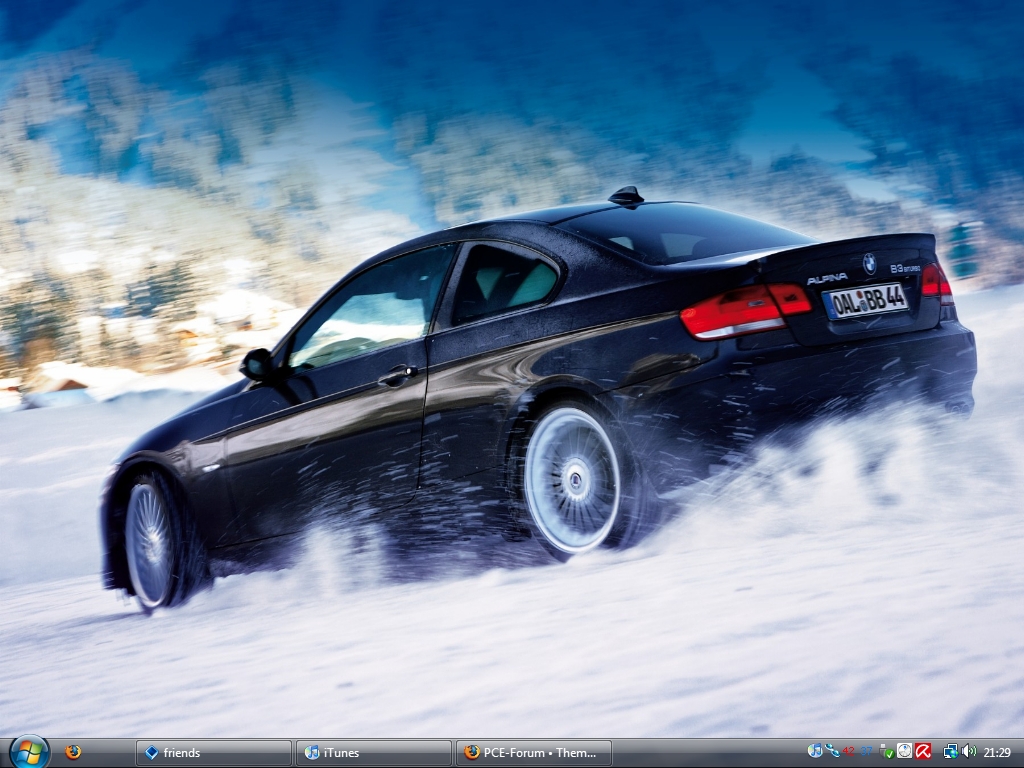Open the Safely Remove Hardware tray icon
1024x768 pixels.
point(886,751)
